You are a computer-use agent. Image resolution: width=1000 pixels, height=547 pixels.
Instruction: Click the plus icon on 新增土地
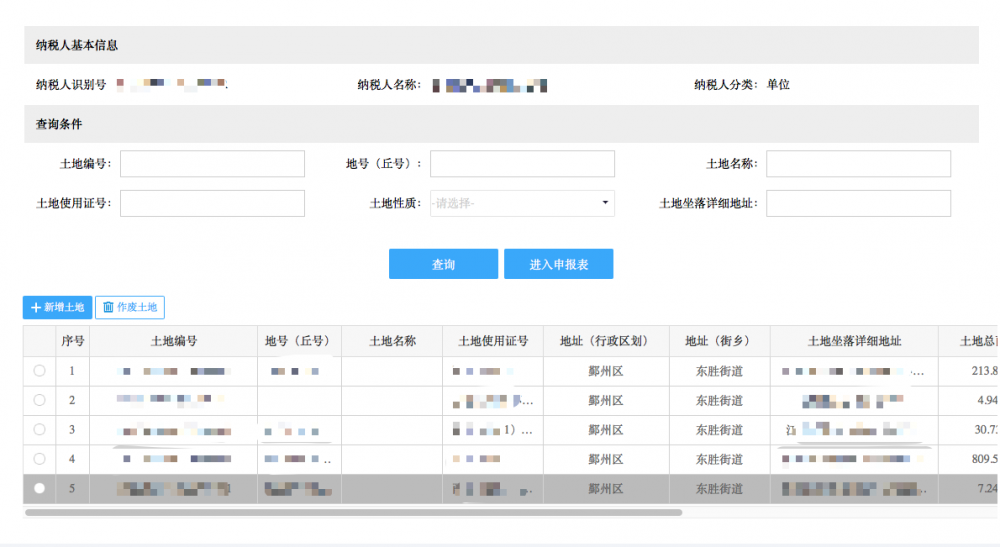36,307
